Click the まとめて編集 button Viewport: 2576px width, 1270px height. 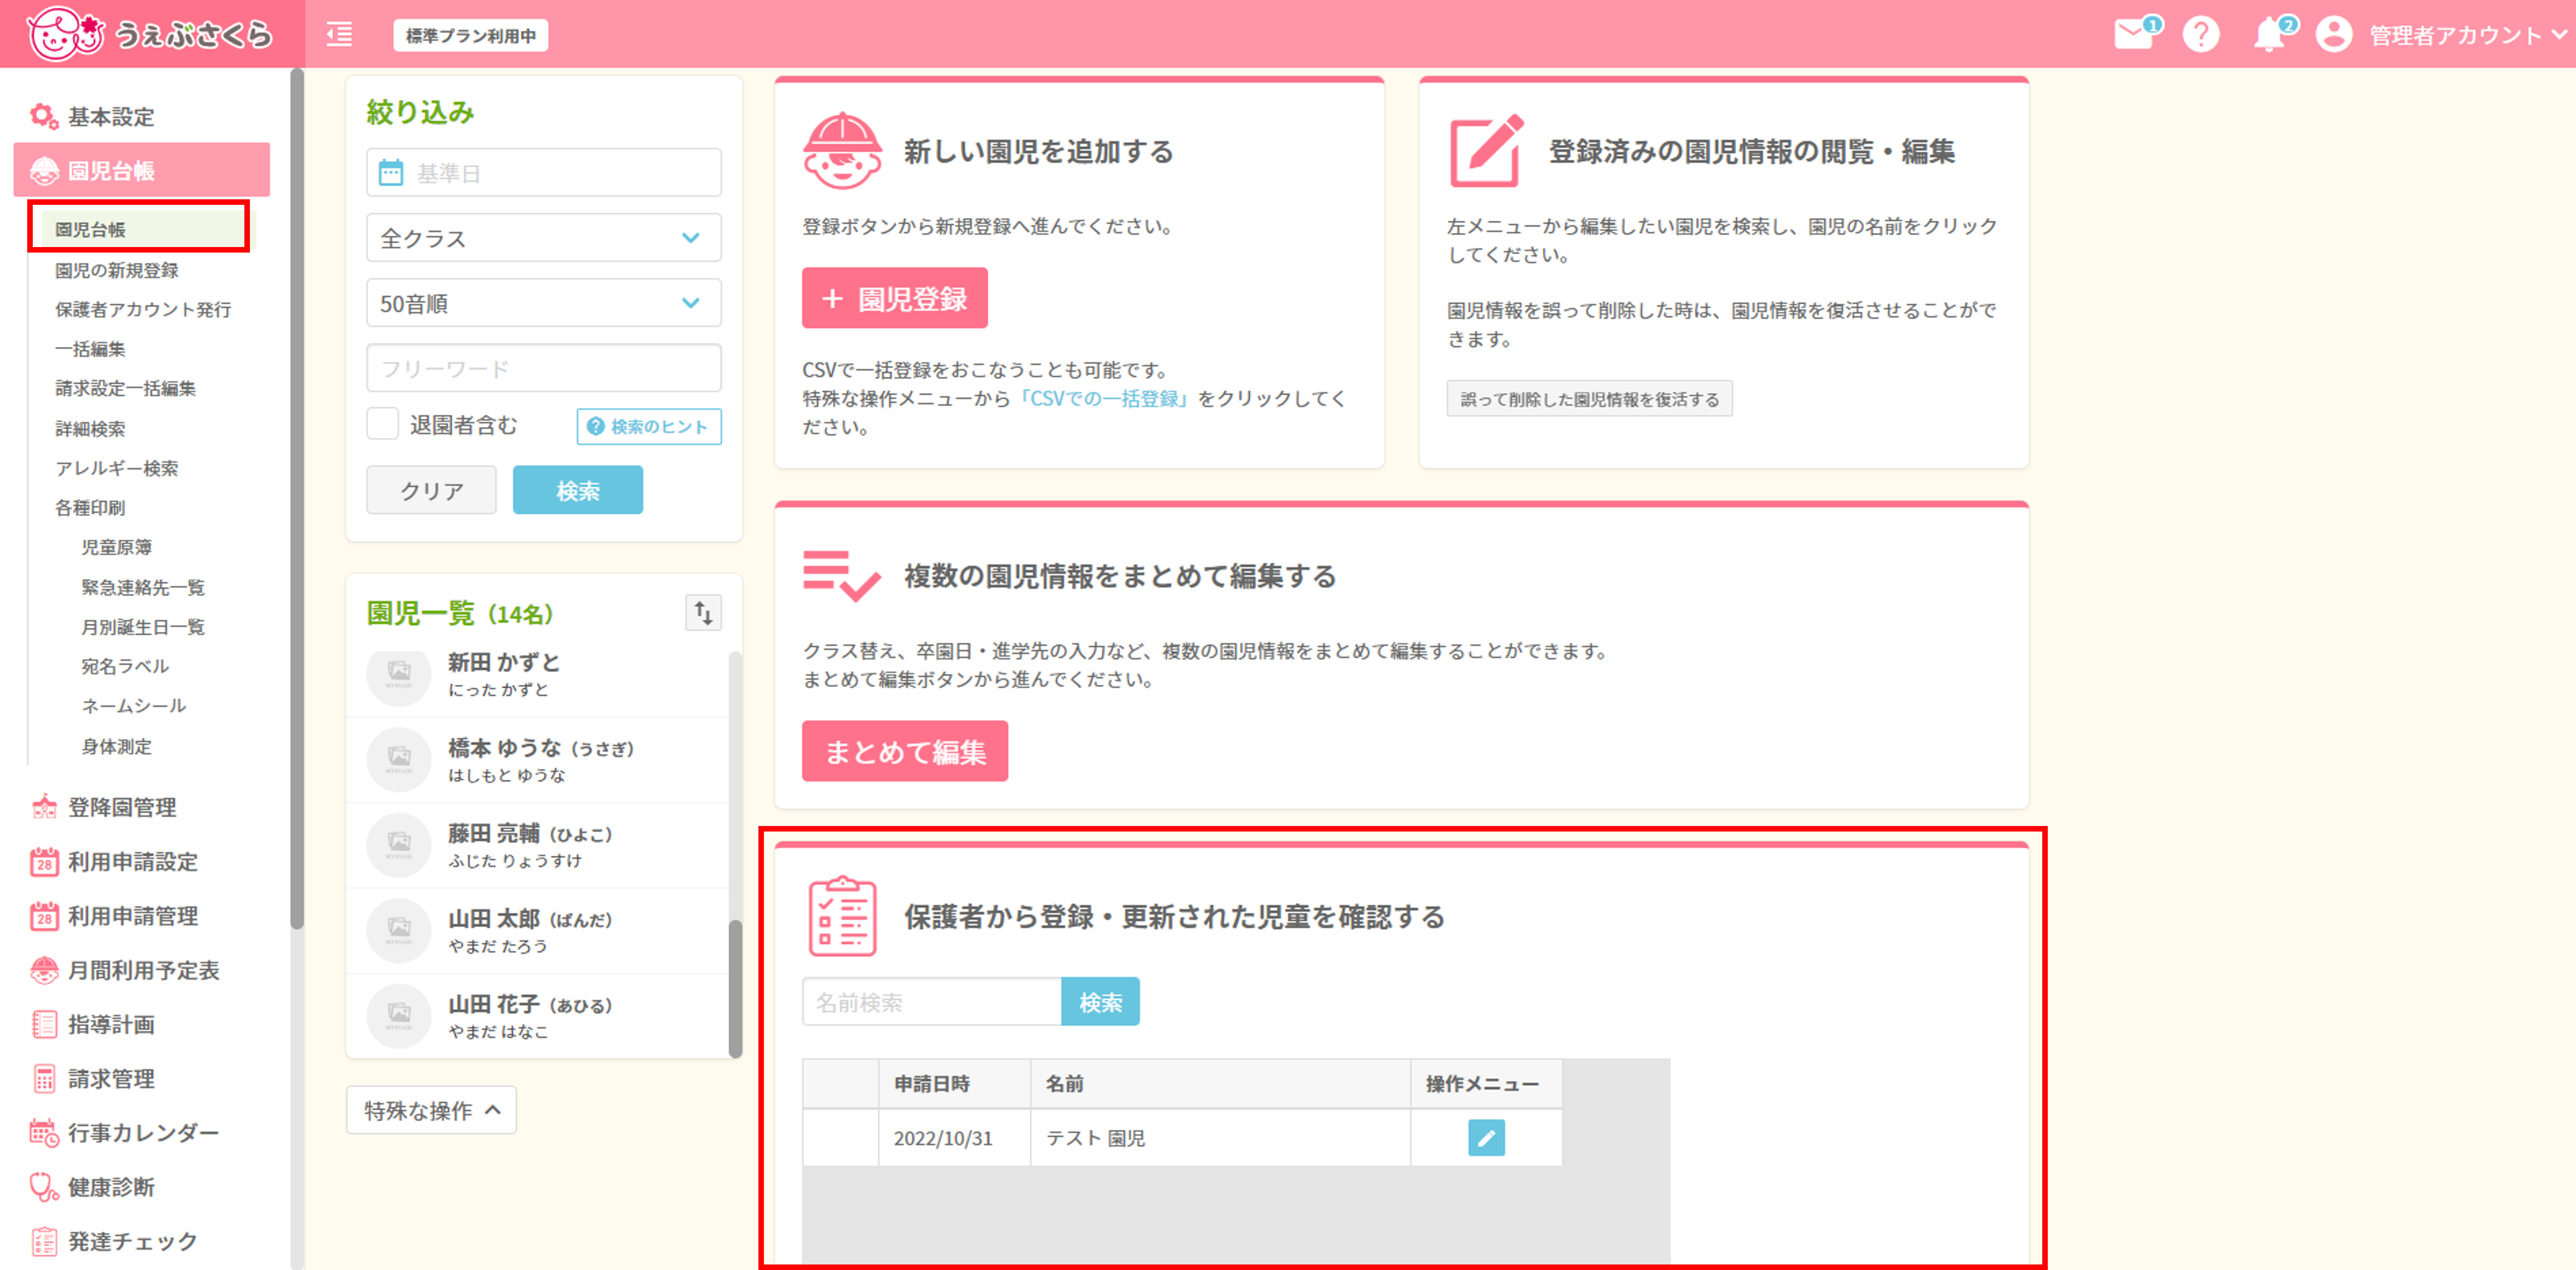pos(905,751)
